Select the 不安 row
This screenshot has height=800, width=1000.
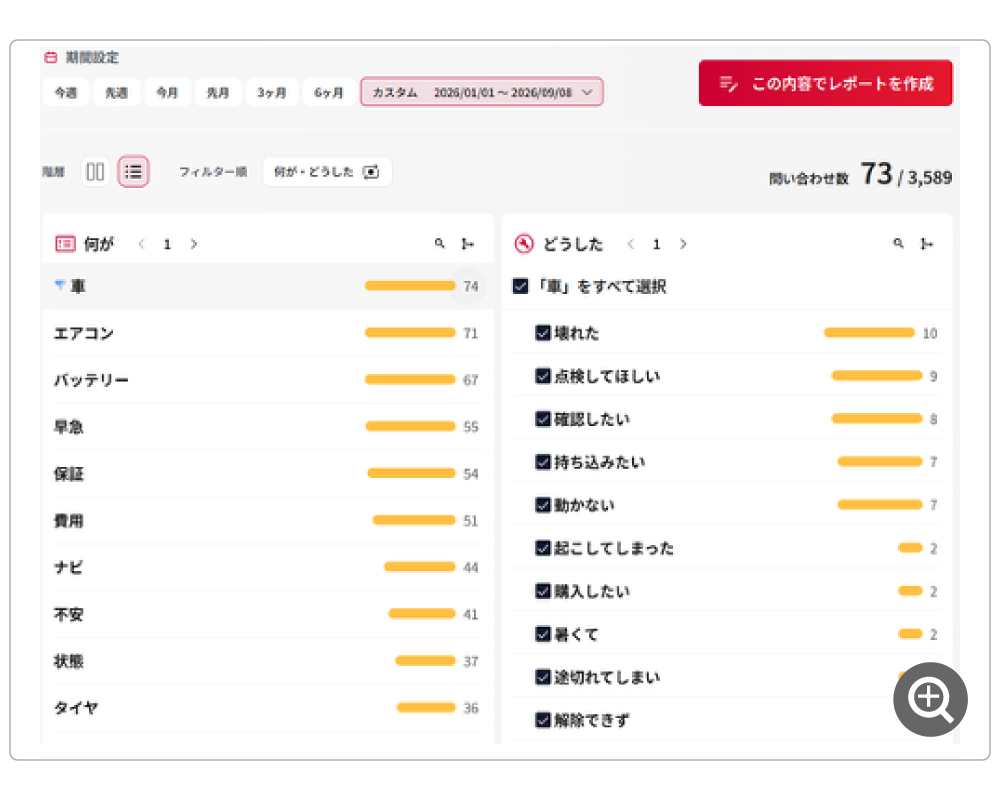tap(268, 614)
